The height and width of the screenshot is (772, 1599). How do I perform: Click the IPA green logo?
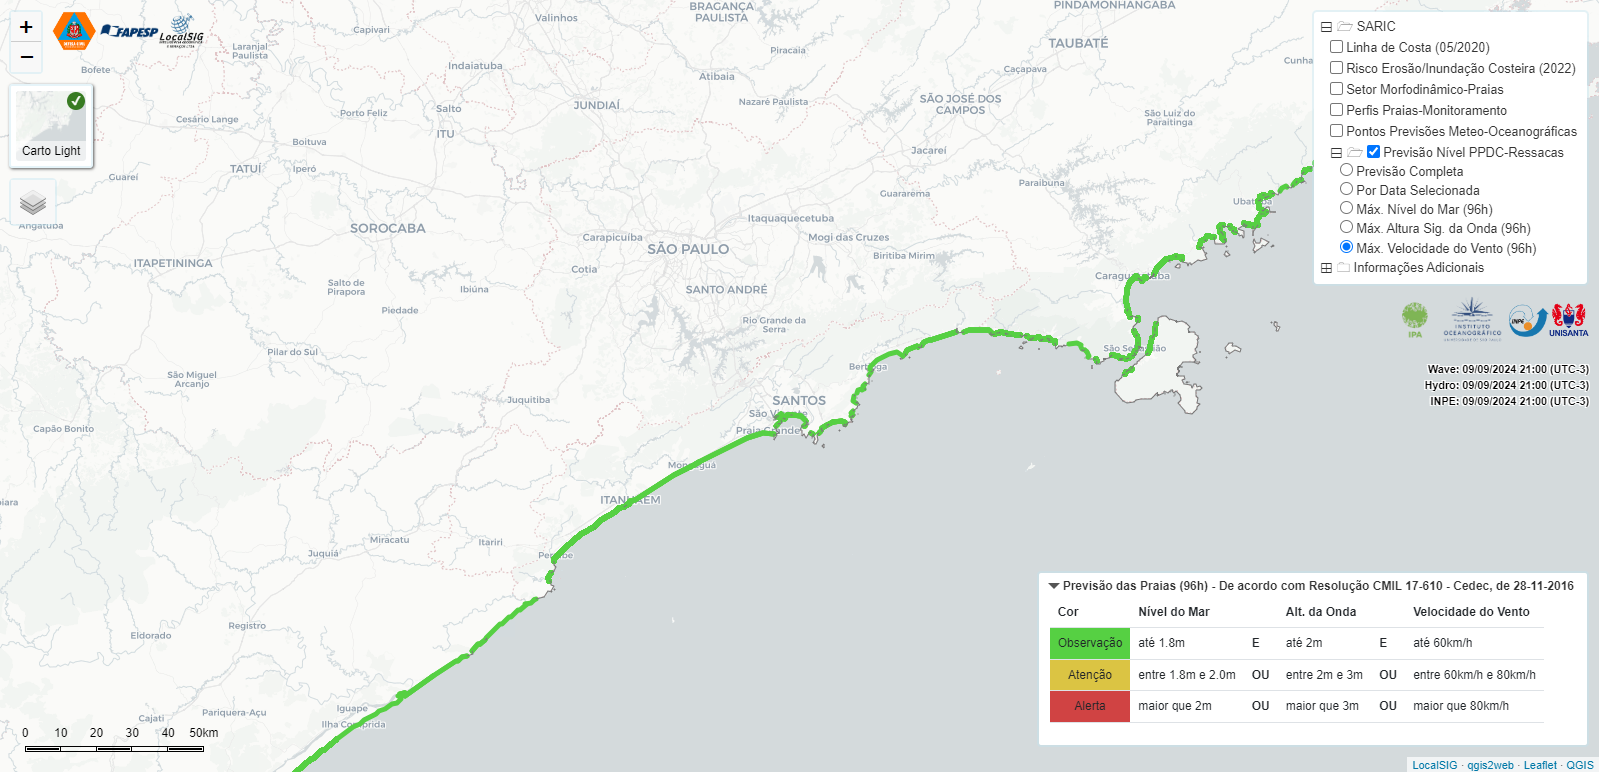click(x=1415, y=320)
